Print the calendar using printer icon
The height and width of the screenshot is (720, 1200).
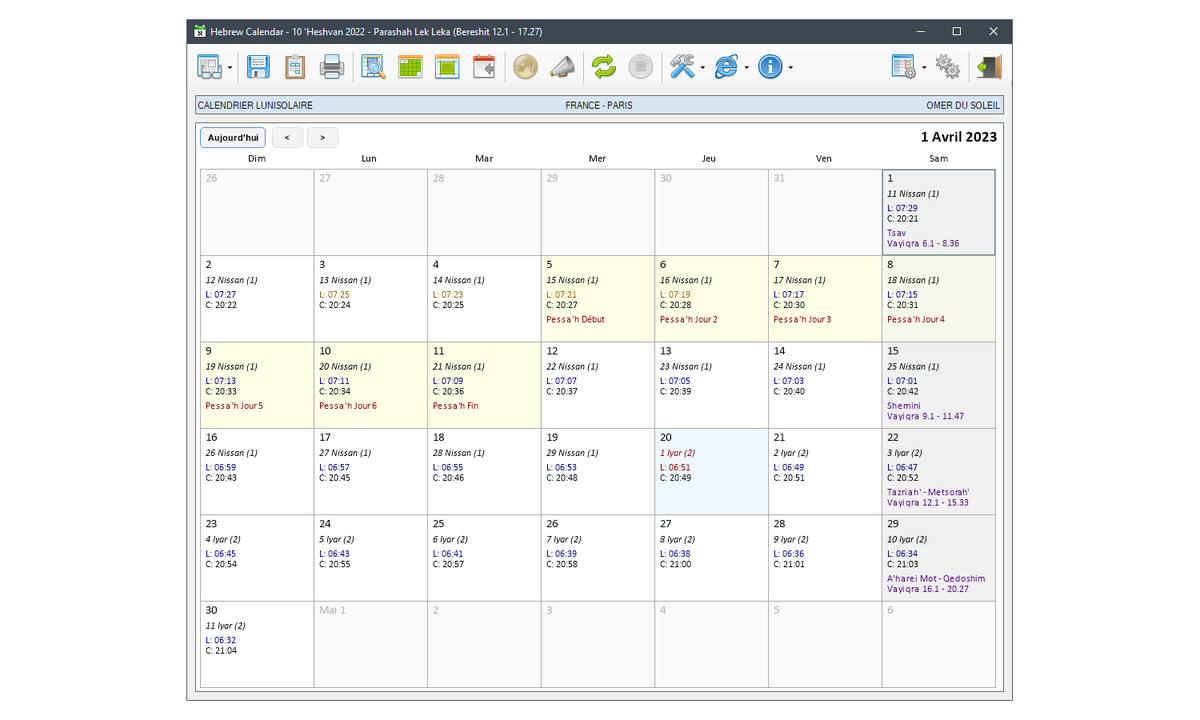(x=332, y=67)
